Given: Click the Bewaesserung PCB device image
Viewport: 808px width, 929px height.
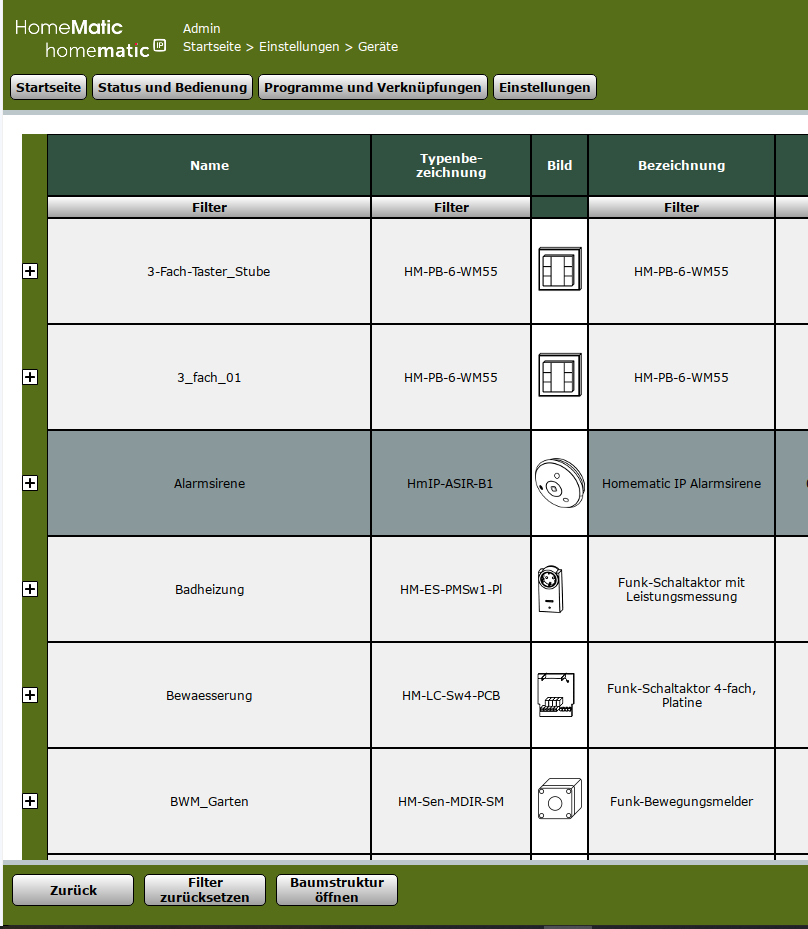Looking at the screenshot, I should (556, 694).
